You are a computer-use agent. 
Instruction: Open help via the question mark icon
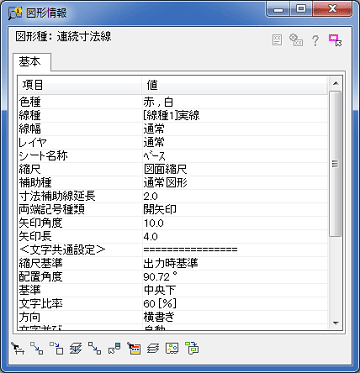click(315, 40)
